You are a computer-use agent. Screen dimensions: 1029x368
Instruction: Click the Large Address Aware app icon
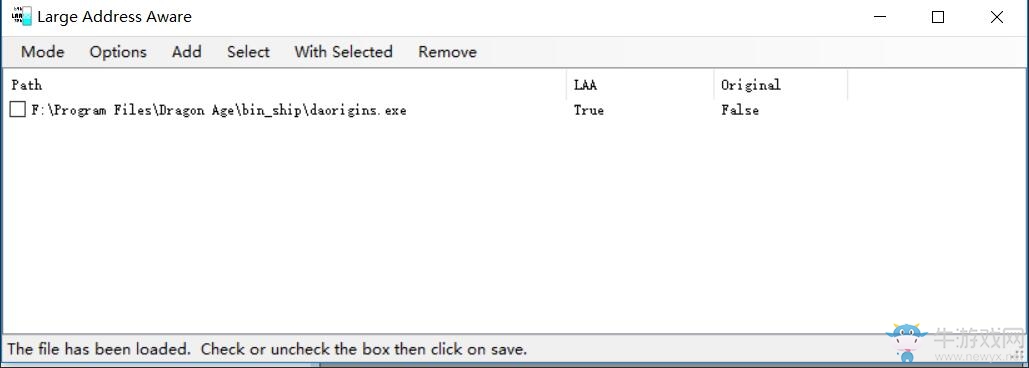tap(21, 16)
